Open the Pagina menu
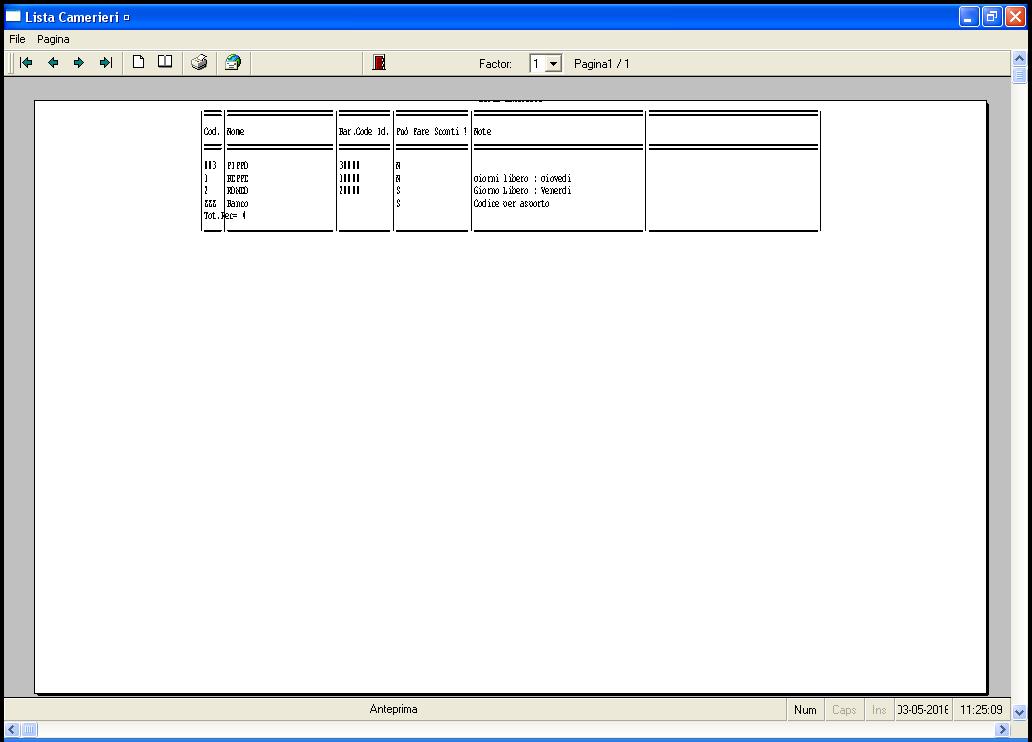 53,39
